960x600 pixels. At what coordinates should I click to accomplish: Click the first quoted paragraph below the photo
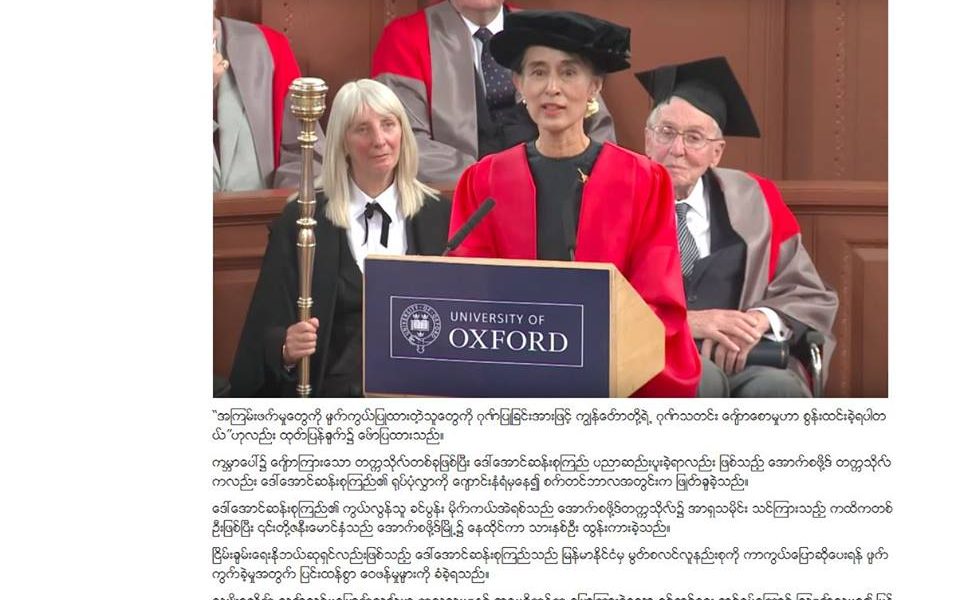coord(549,426)
